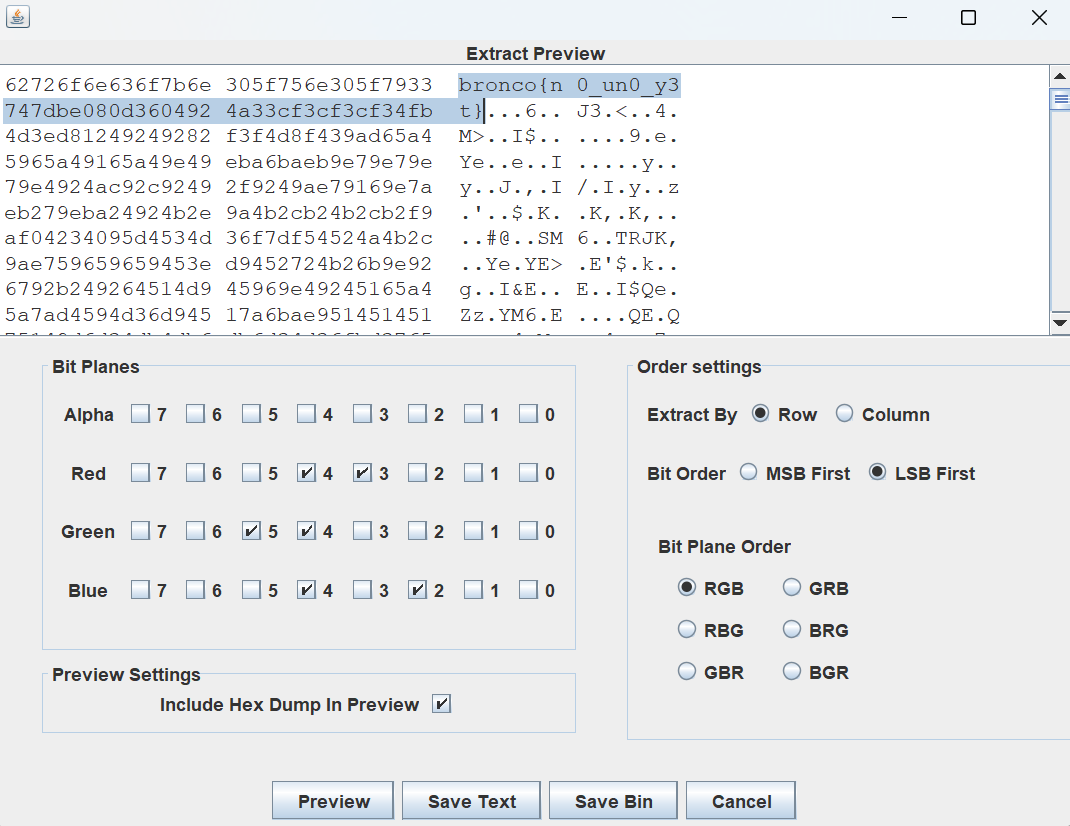Uncheck the Red bit 4 checkbox
This screenshot has width=1070, height=826.
coord(306,472)
